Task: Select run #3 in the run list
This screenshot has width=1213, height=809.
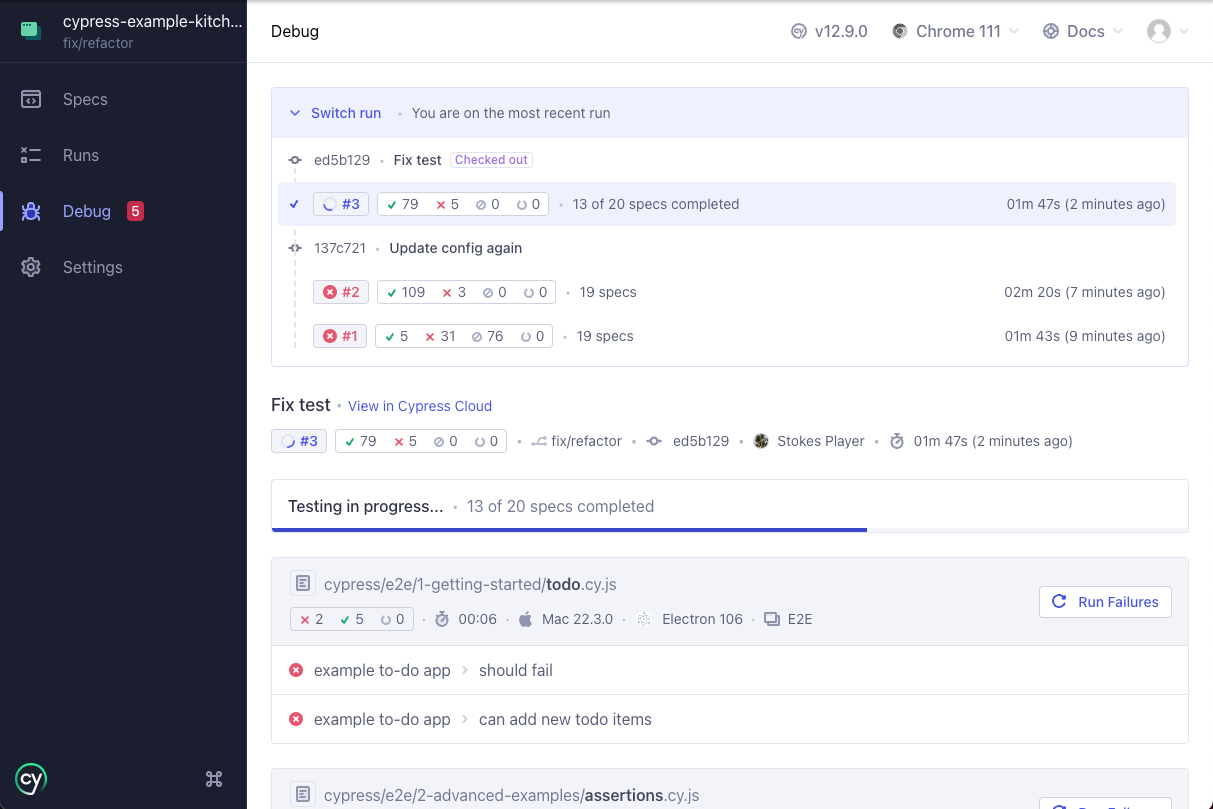Action: (341, 204)
